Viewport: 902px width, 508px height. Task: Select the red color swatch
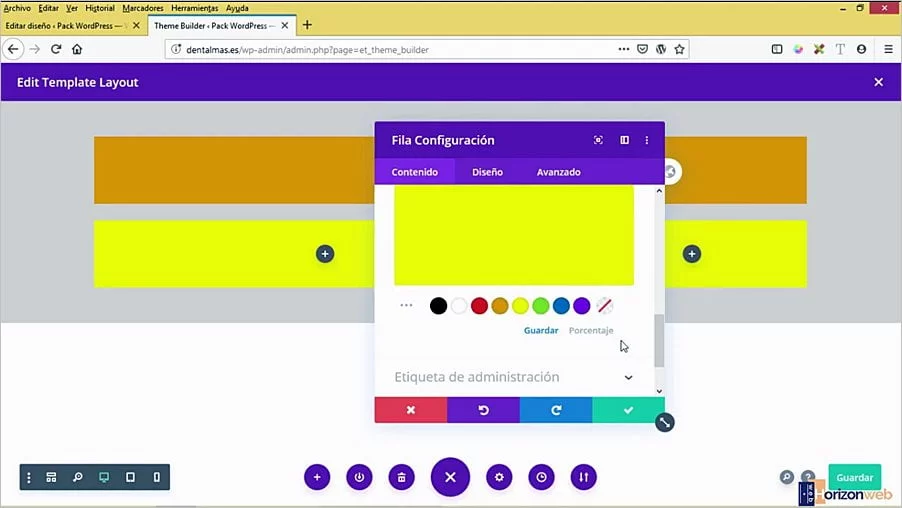[479, 306]
